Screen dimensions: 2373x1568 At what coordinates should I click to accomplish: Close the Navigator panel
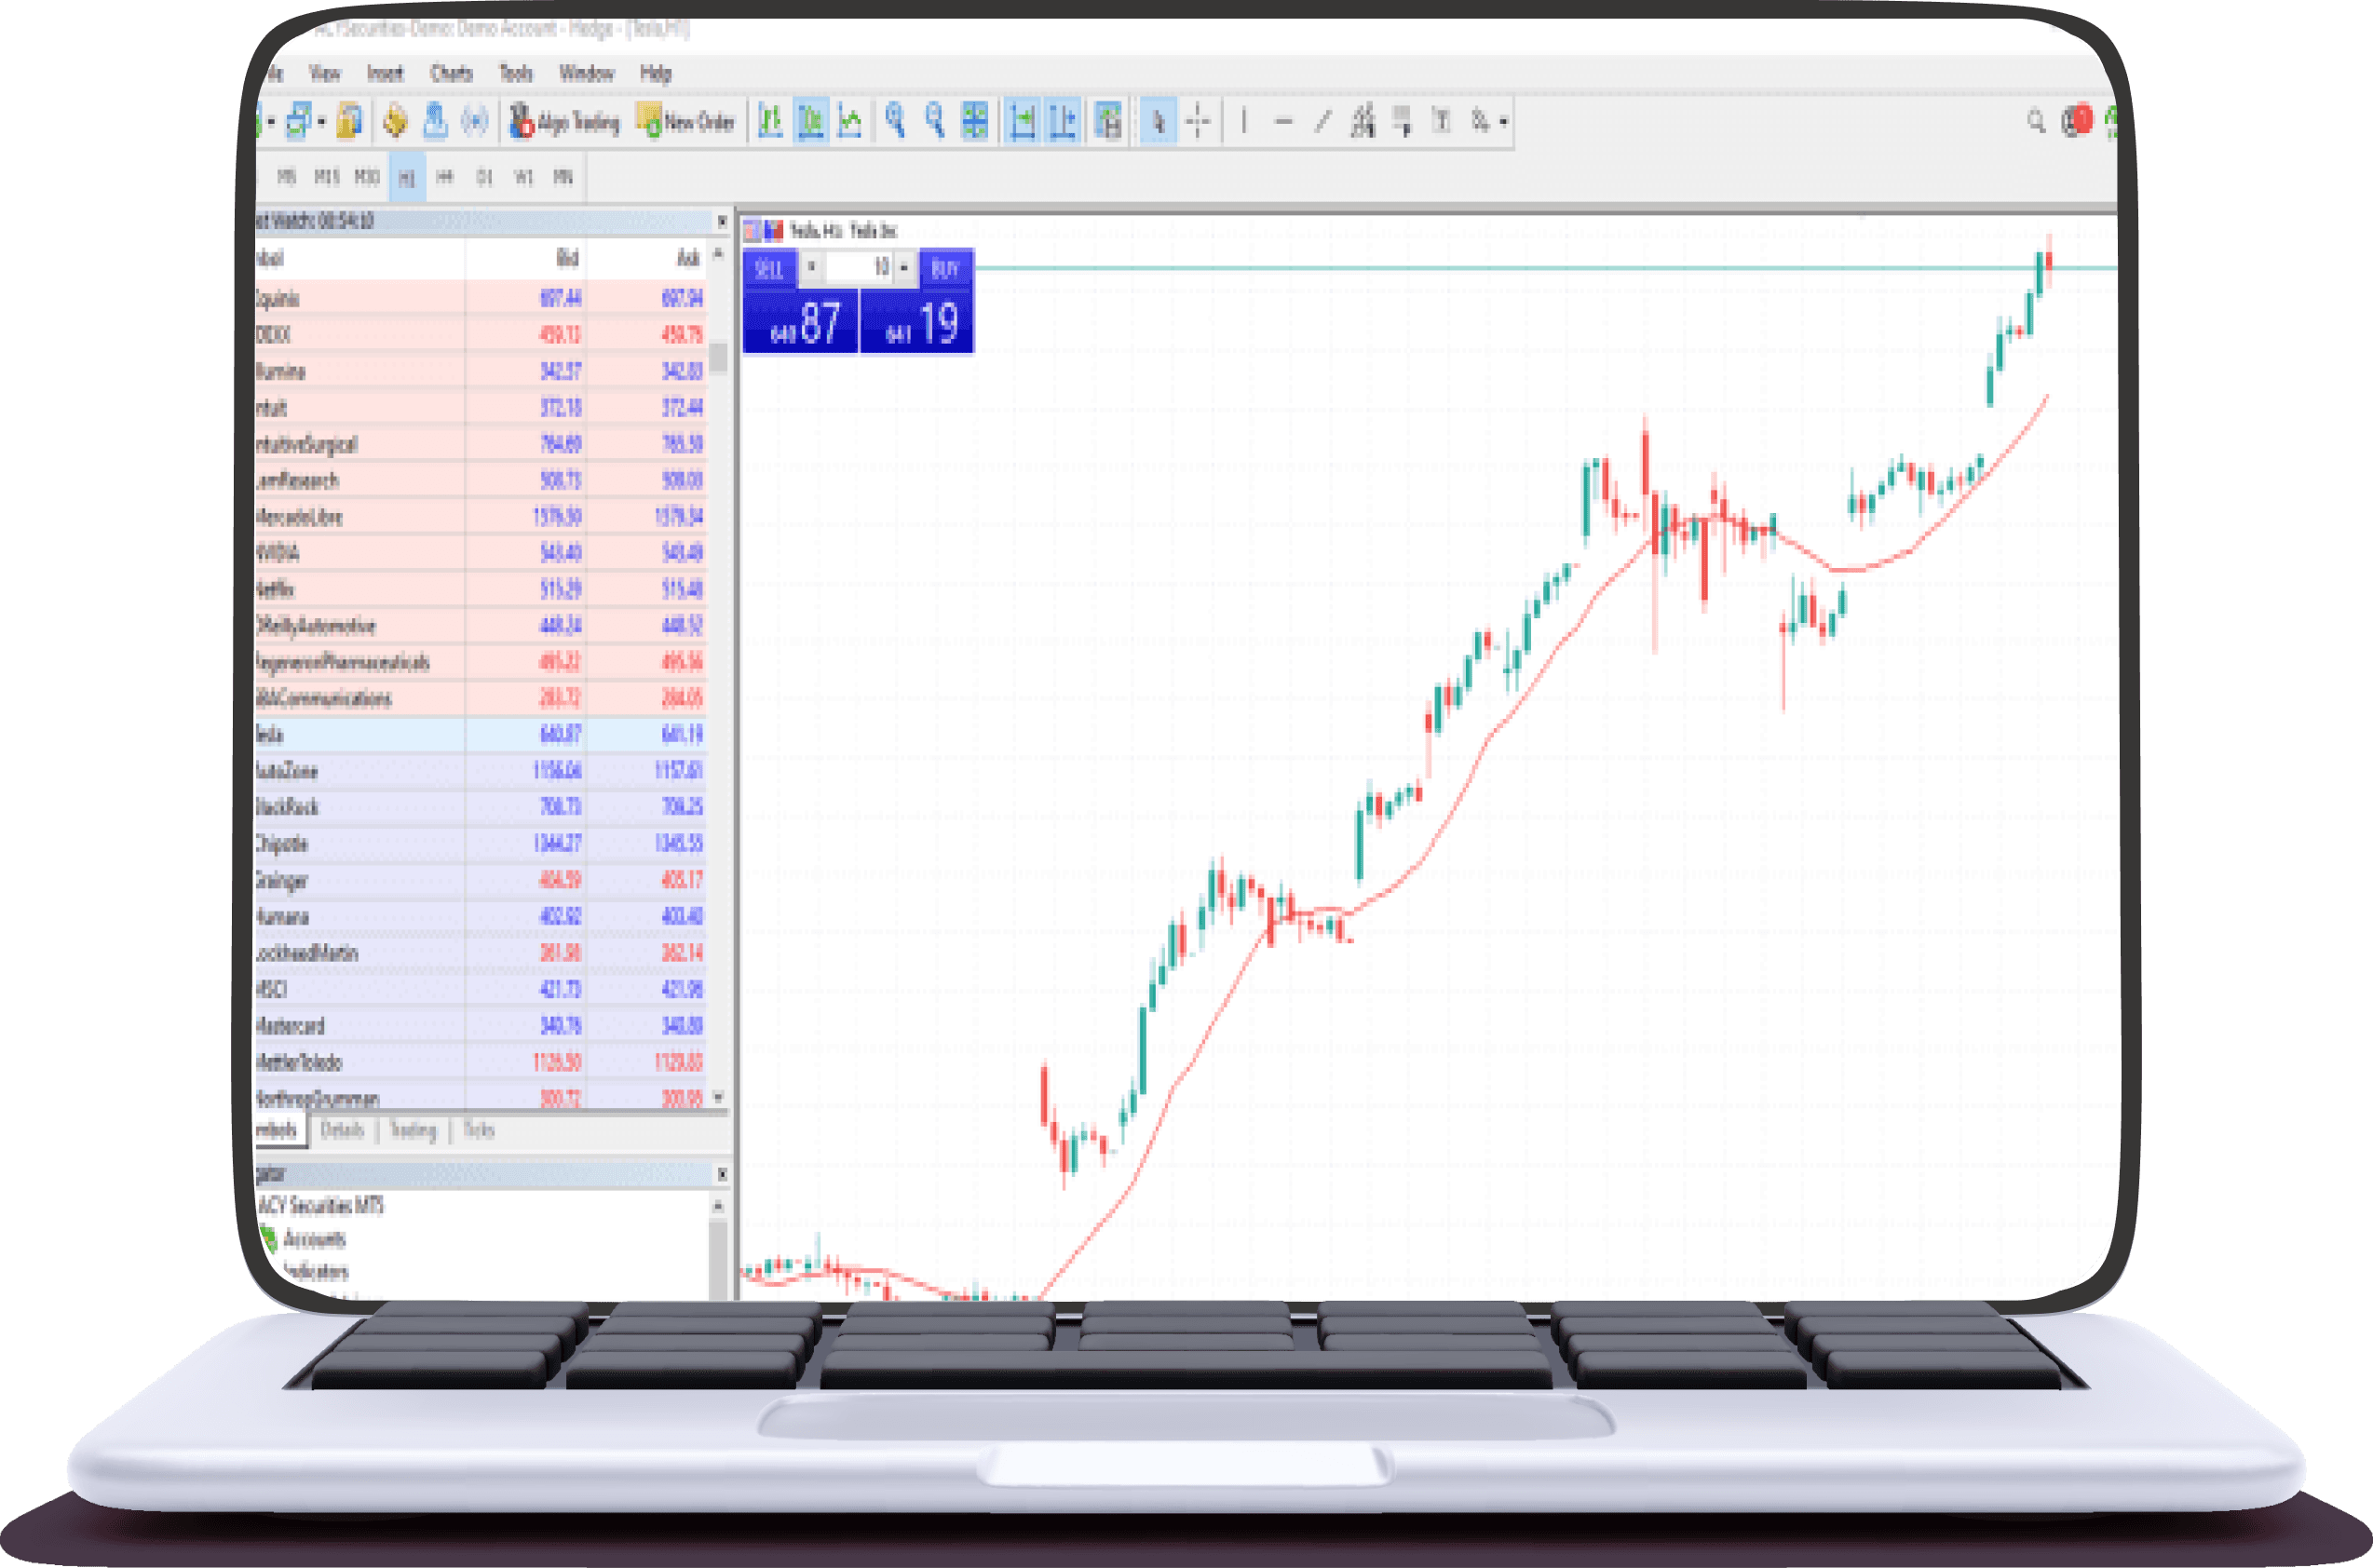pos(722,1174)
